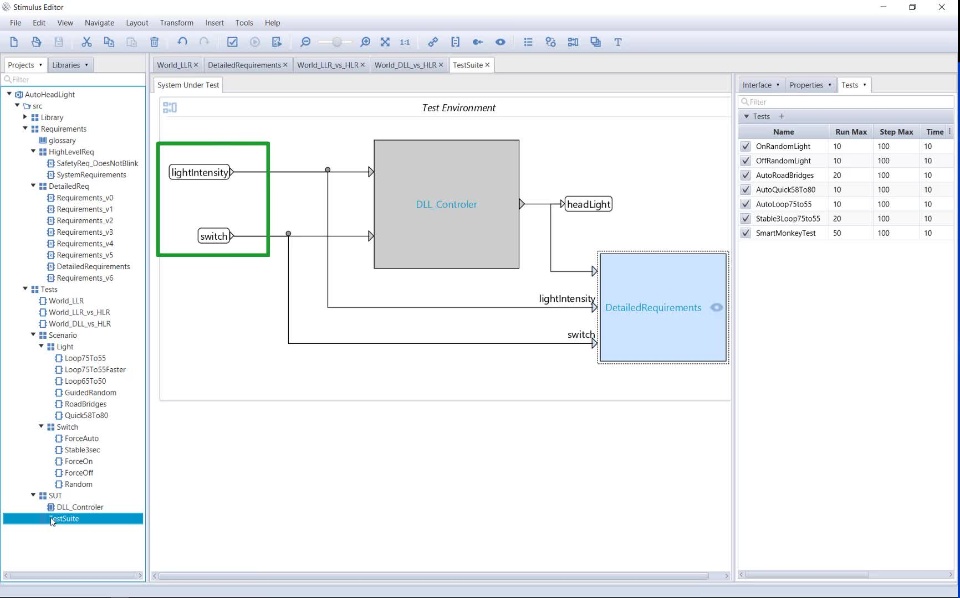
Task: Click the Delete trash icon in toolbar
Action: 154,42
